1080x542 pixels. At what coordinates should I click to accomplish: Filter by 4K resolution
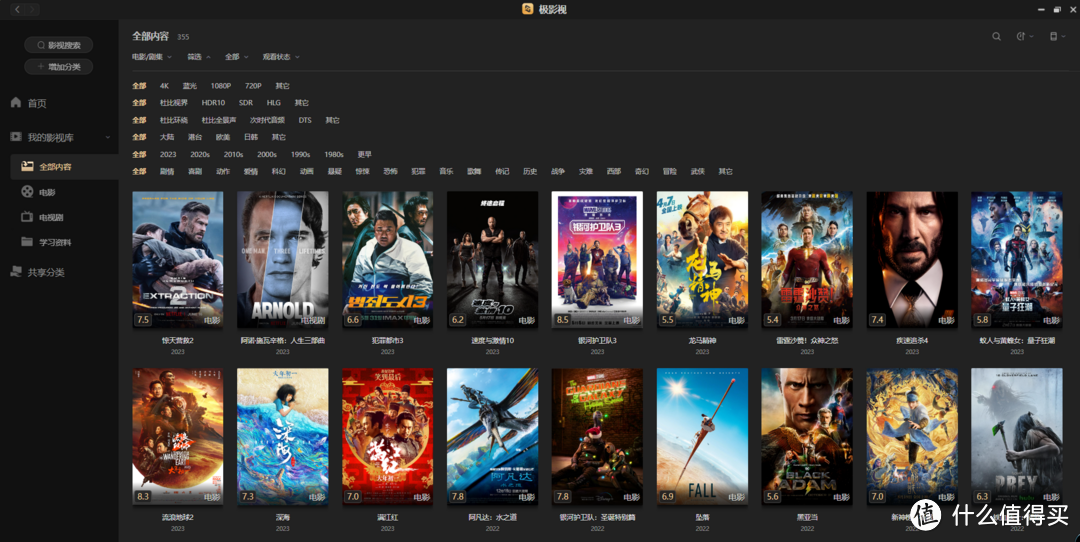pos(164,86)
